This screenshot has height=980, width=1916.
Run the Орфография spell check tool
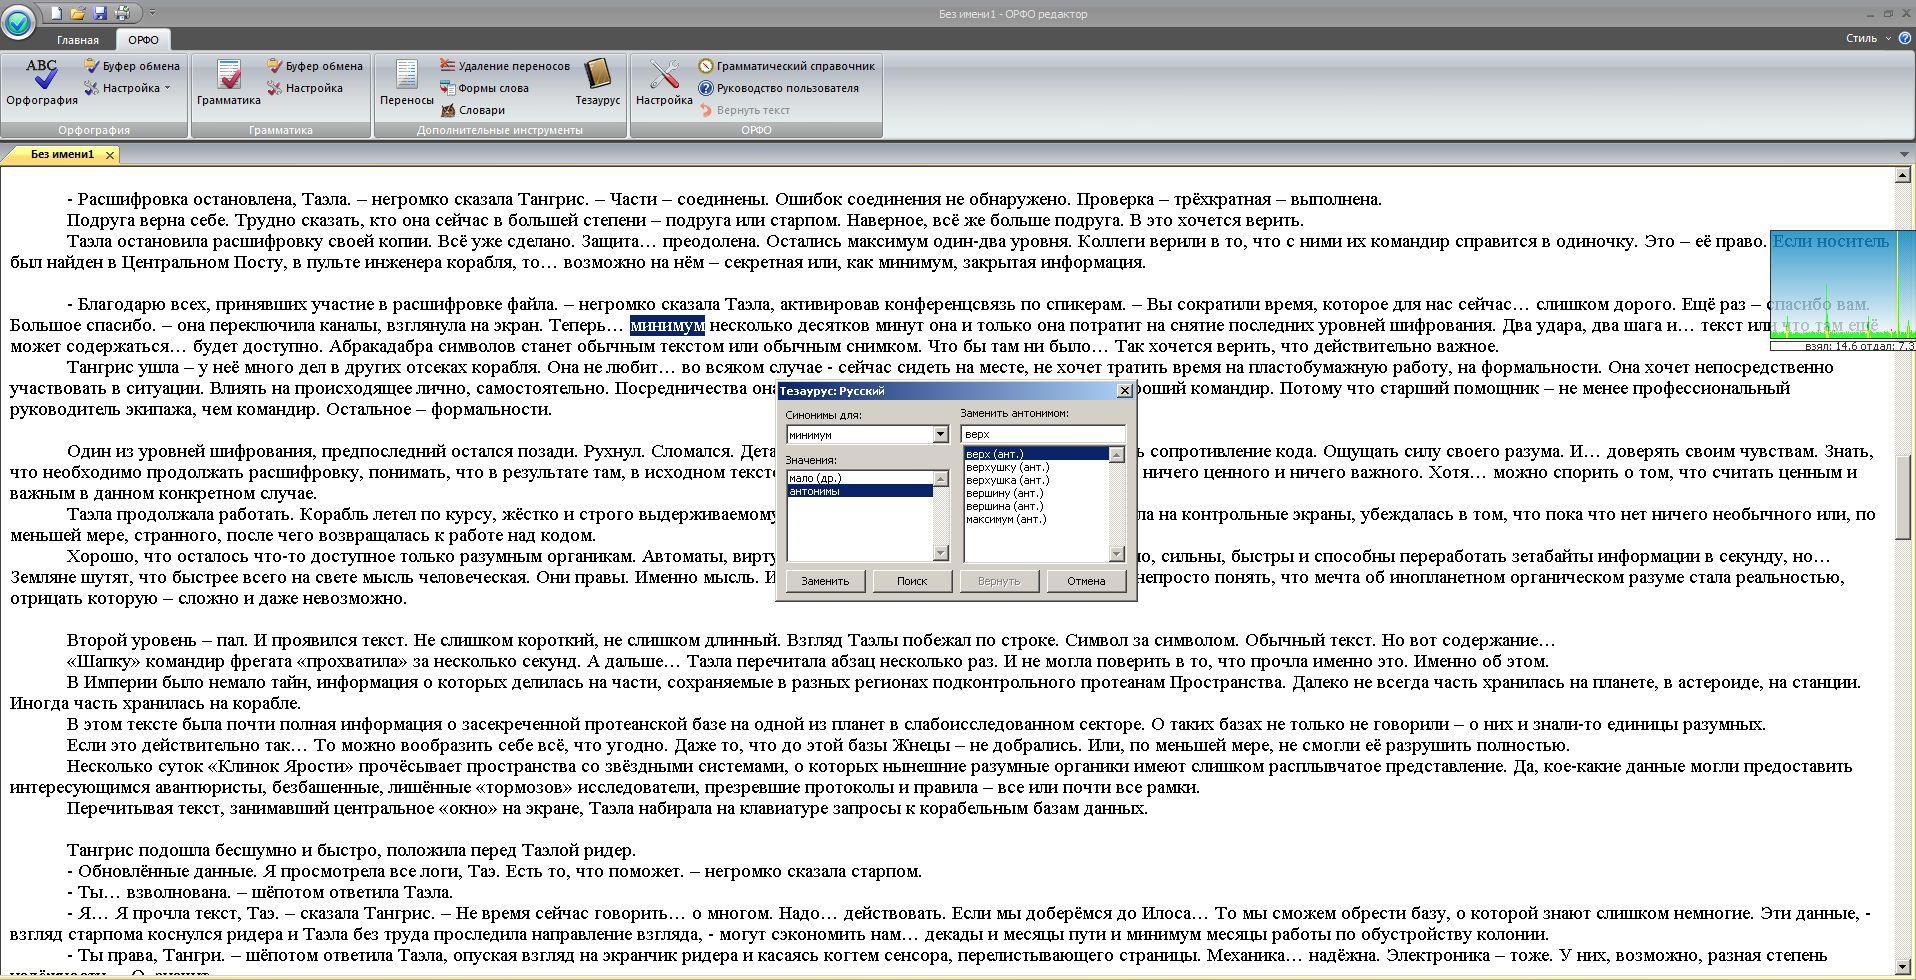[x=41, y=82]
